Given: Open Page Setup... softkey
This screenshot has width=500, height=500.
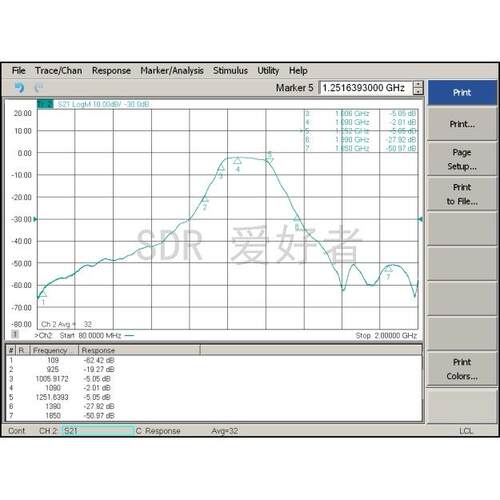Looking at the screenshot, I should click(462, 159).
